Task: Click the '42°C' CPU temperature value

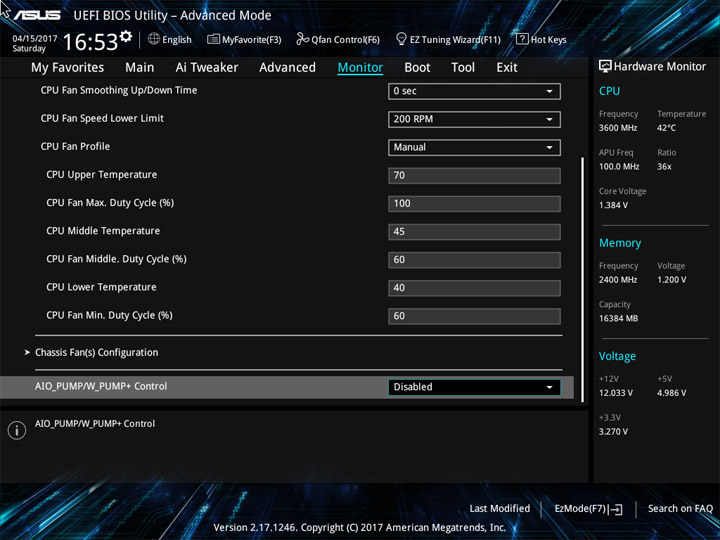Action: [x=666, y=128]
